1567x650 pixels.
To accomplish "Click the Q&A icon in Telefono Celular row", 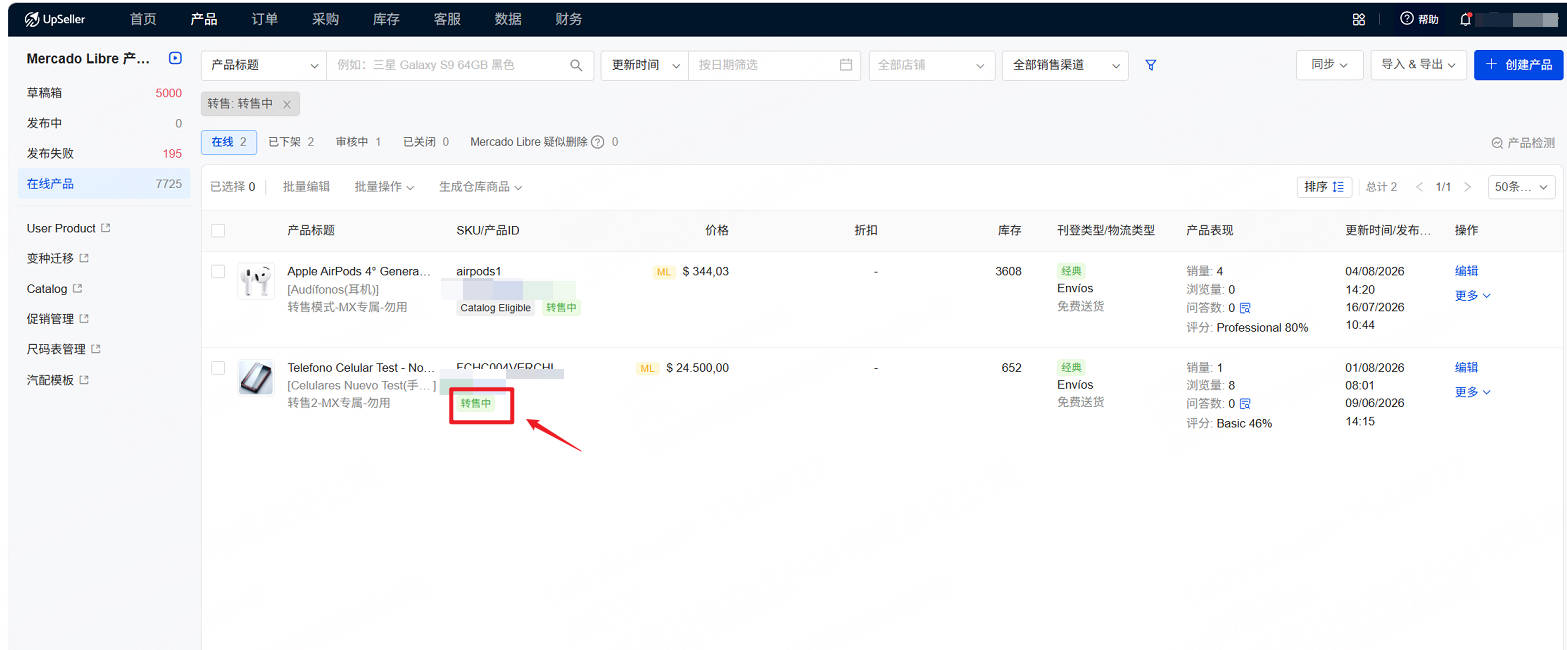I will pyautogui.click(x=1245, y=404).
